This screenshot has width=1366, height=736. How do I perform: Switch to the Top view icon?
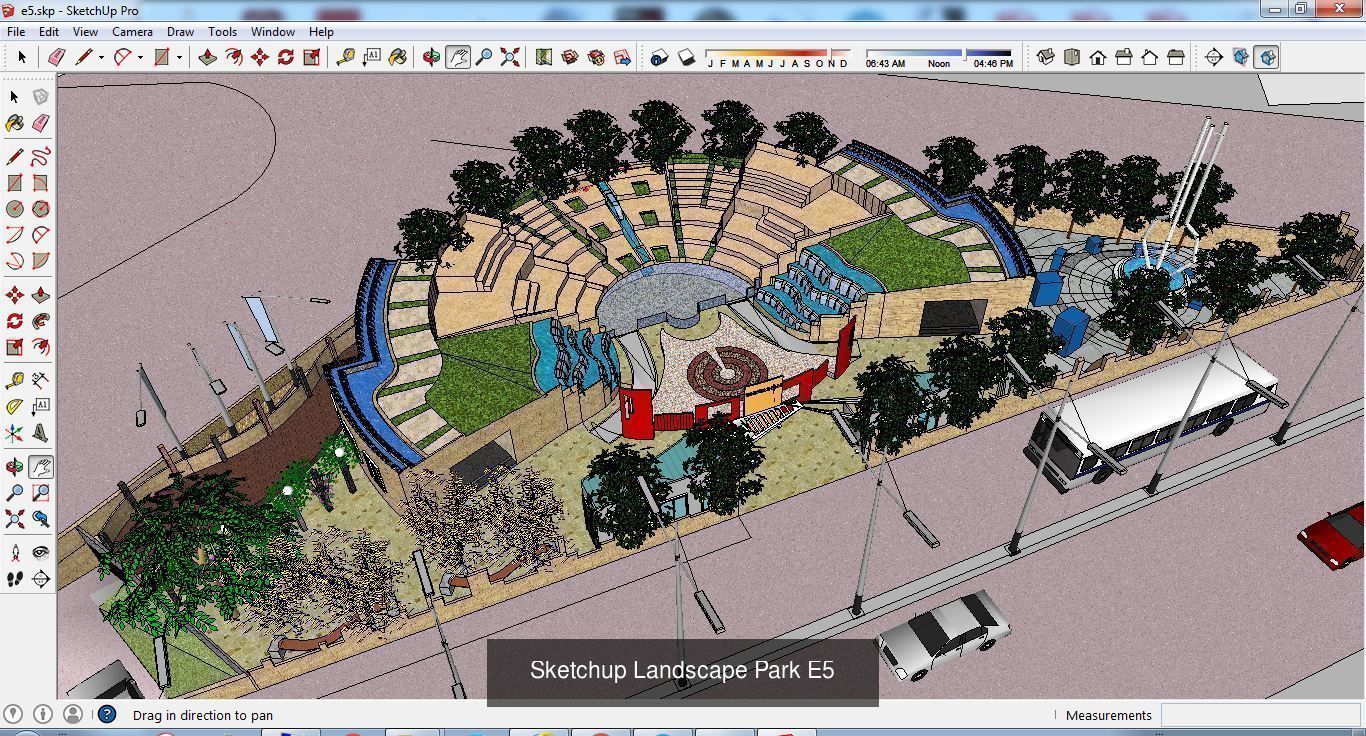(x=1072, y=57)
